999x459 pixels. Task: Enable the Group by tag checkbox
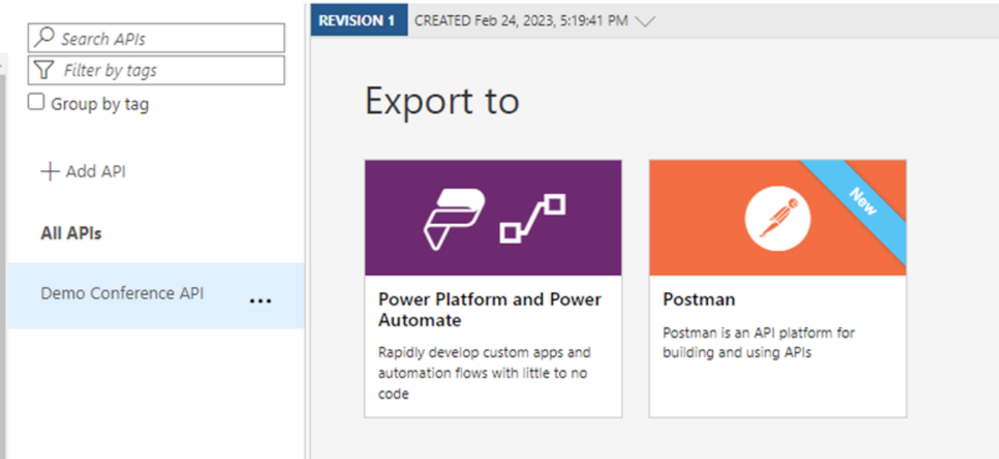[x=36, y=102]
